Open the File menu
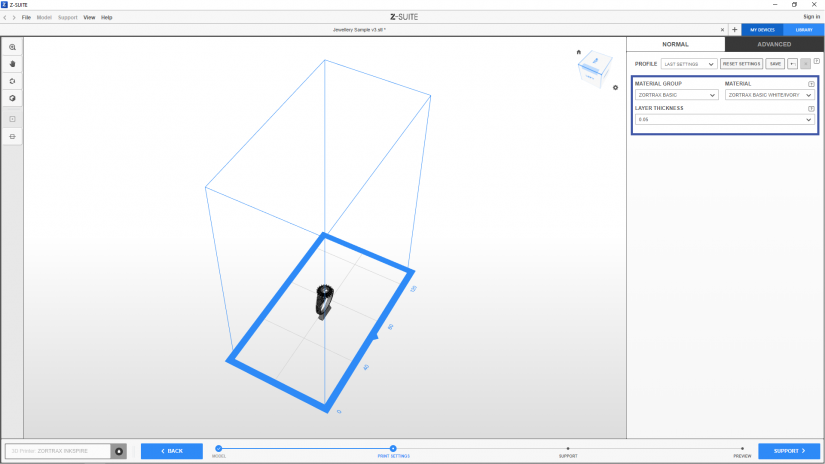Image resolution: width=825 pixels, height=464 pixels. pyautogui.click(x=26, y=17)
